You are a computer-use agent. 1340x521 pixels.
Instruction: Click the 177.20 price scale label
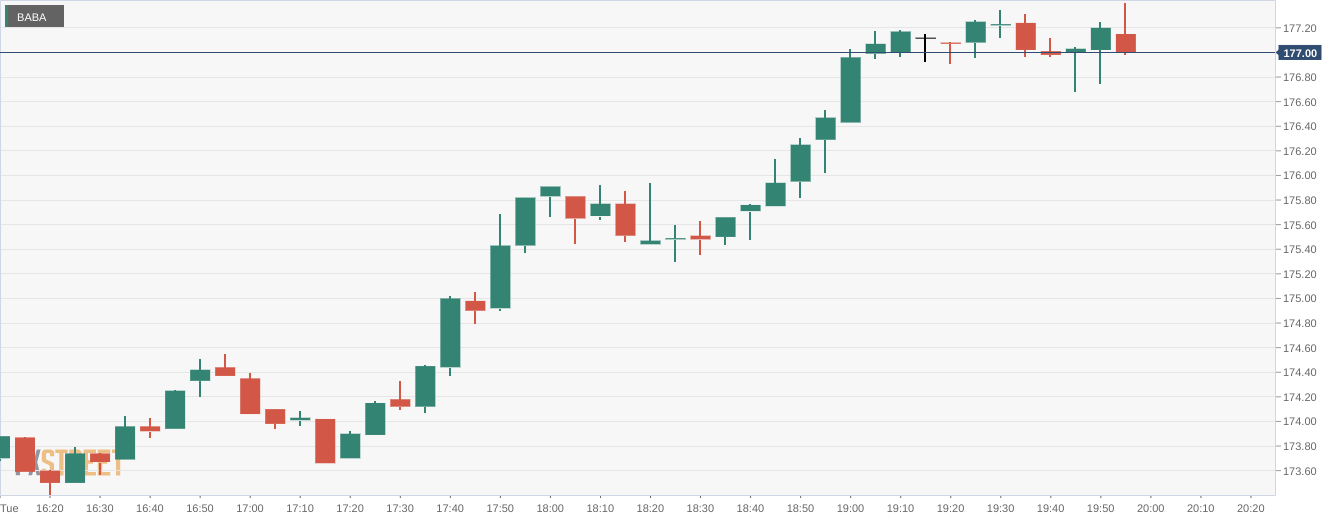click(1298, 28)
